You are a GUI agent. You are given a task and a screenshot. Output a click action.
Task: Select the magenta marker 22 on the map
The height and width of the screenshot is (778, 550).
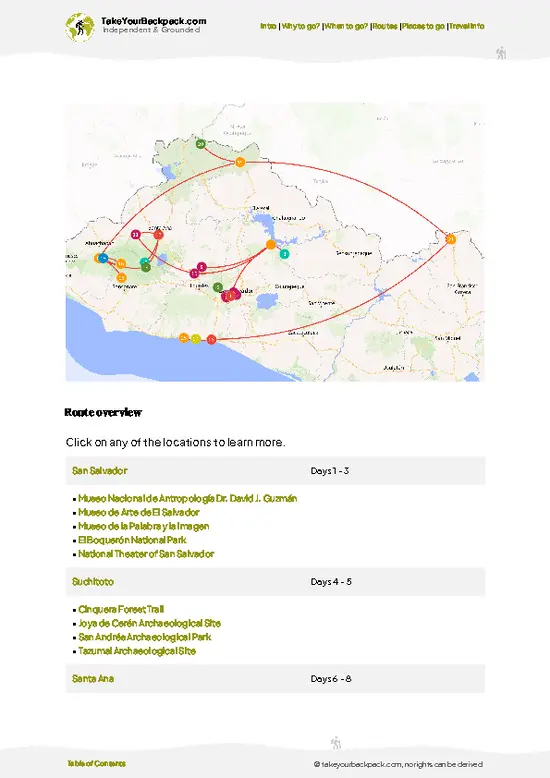click(x=136, y=234)
